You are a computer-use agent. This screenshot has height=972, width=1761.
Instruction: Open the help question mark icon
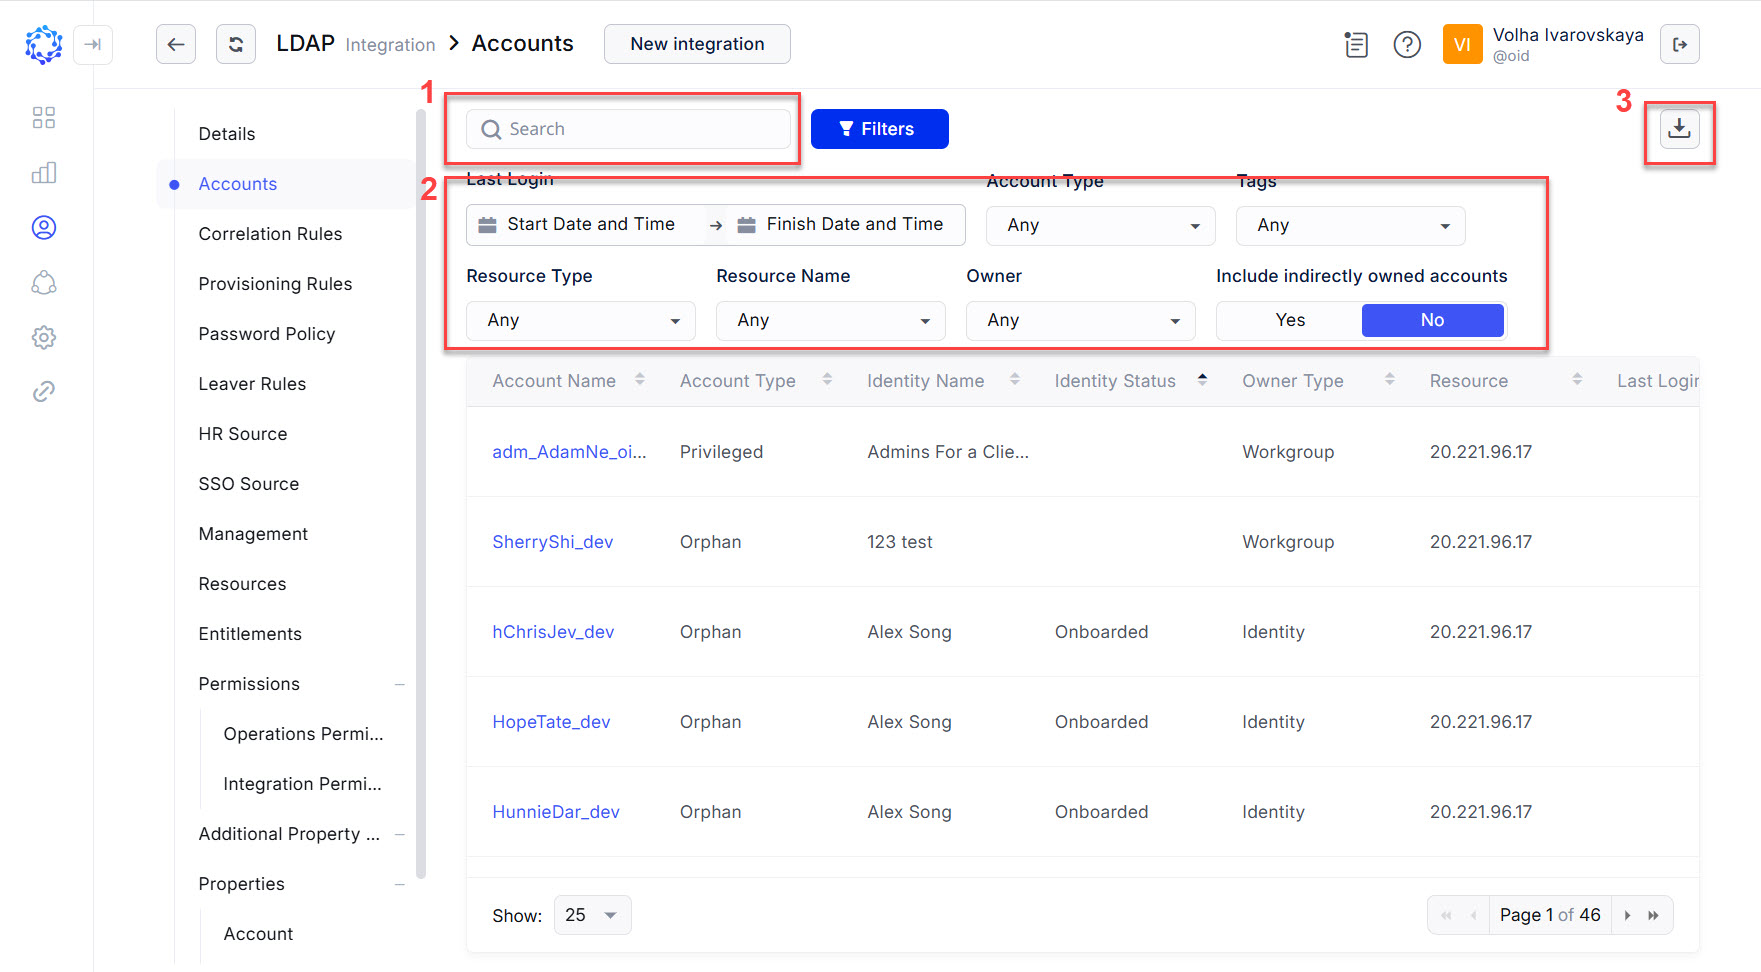(x=1407, y=44)
